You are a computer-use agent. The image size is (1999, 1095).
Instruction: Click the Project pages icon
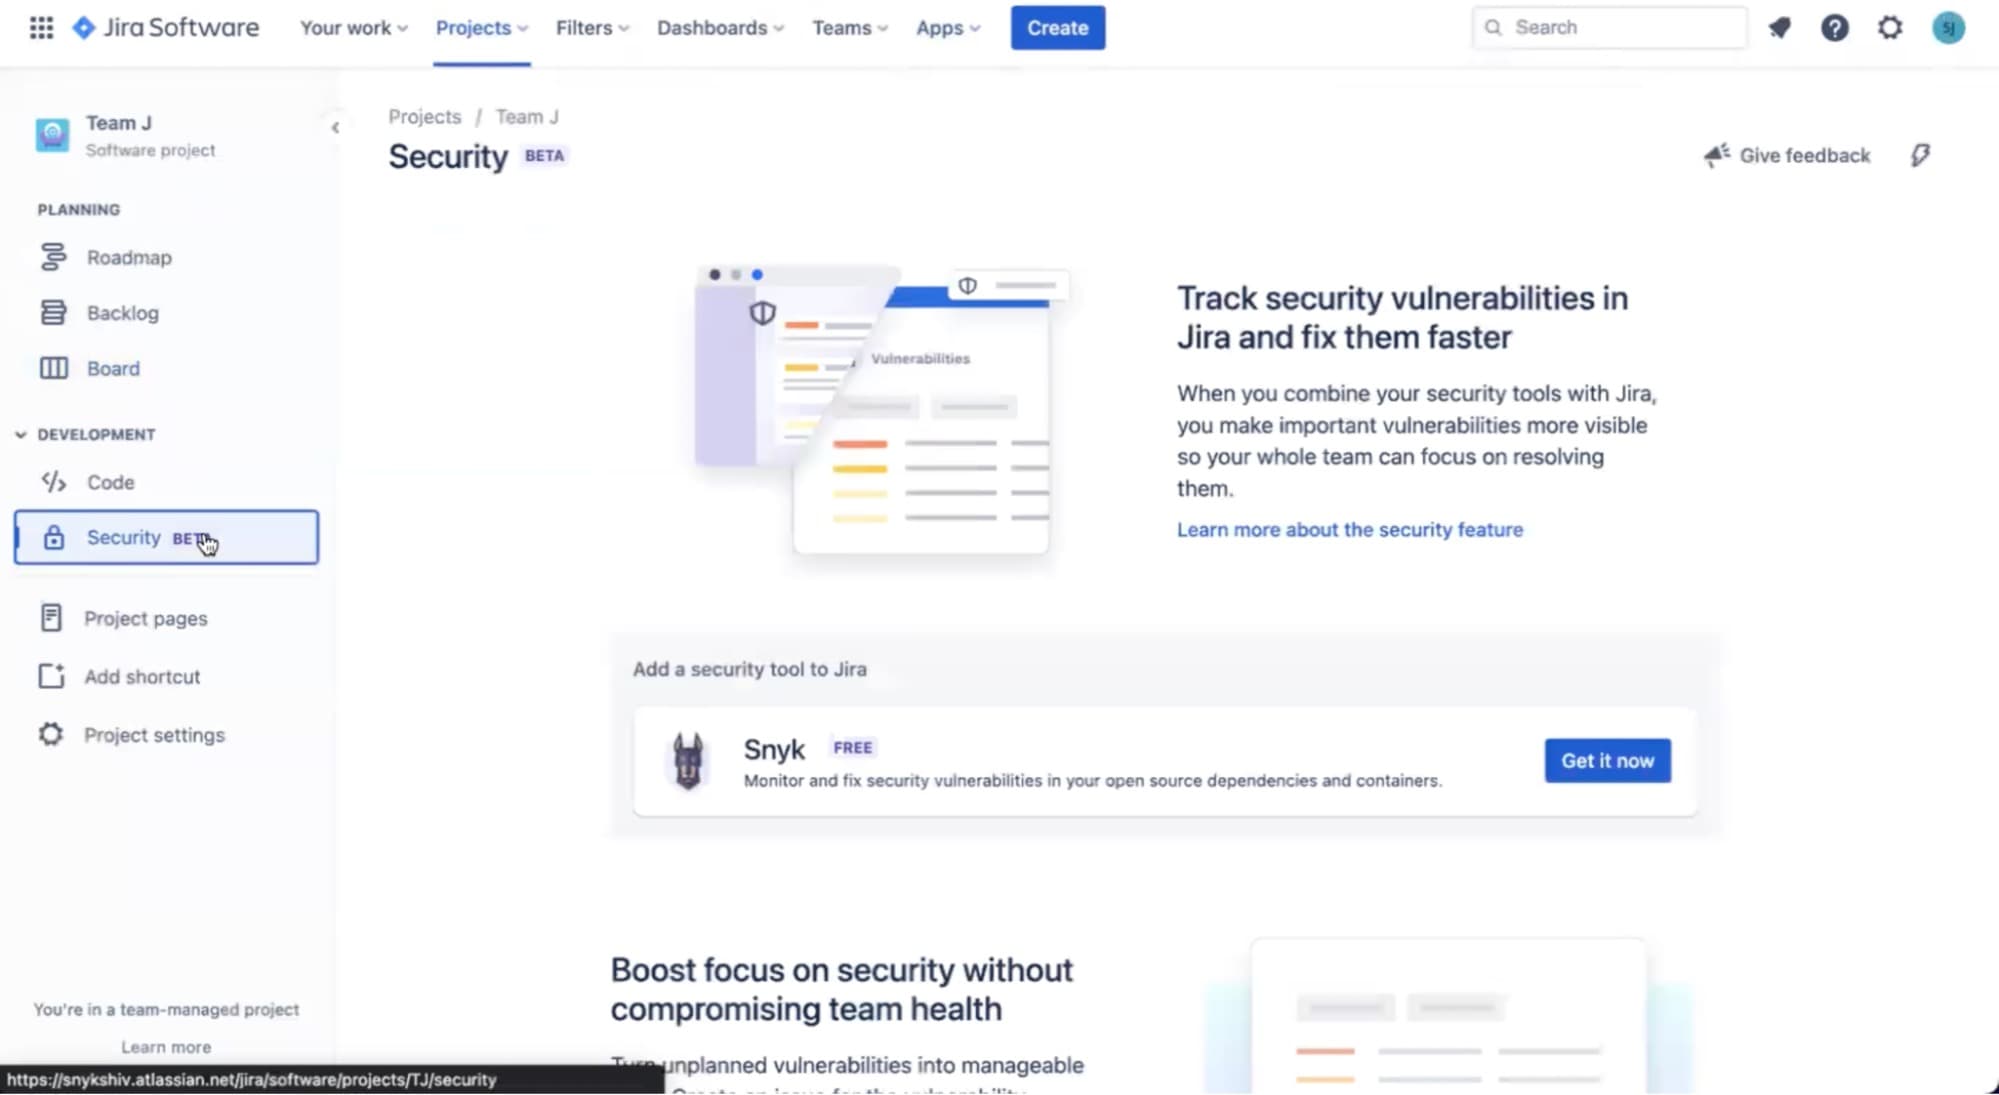(51, 618)
